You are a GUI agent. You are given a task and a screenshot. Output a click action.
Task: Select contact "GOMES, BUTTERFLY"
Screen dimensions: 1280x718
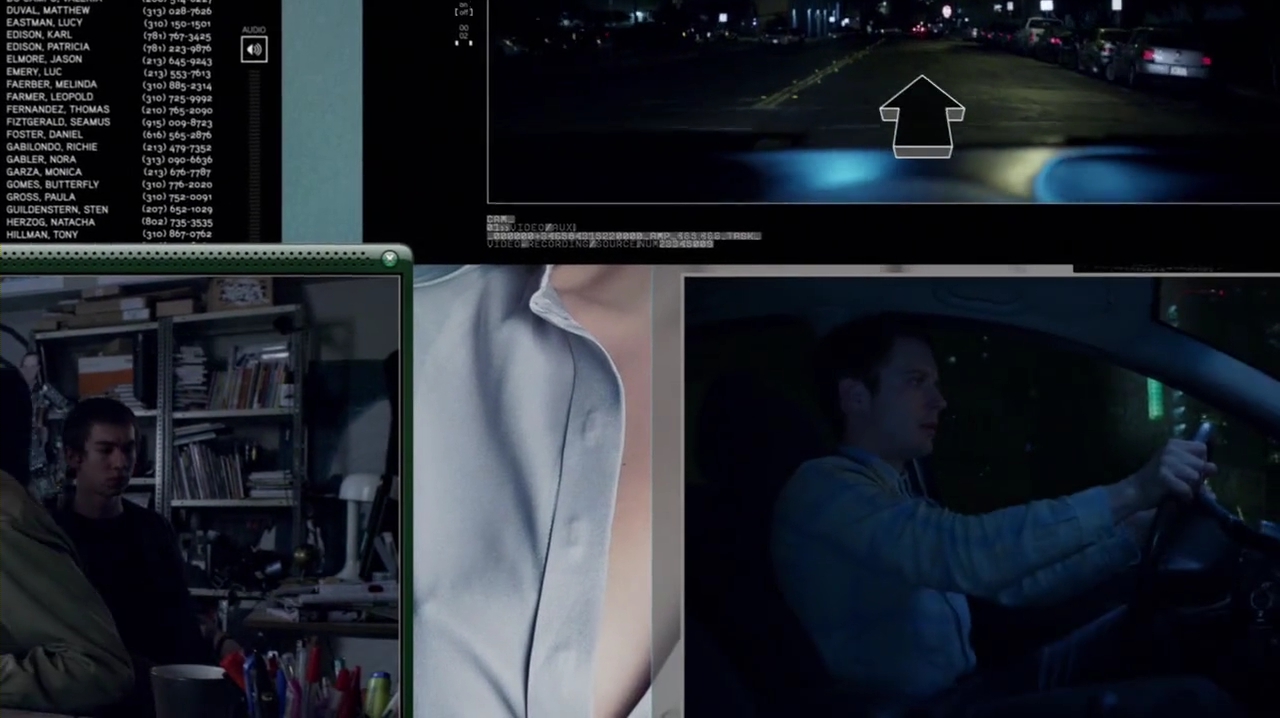(52, 184)
